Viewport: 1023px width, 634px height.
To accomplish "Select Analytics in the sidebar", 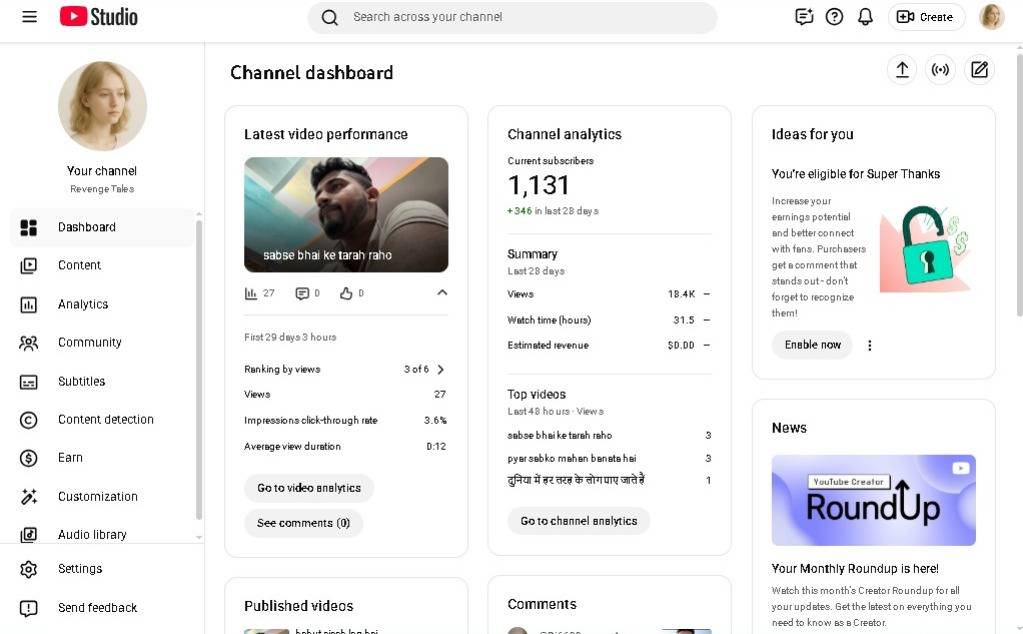I will (83, 304).
